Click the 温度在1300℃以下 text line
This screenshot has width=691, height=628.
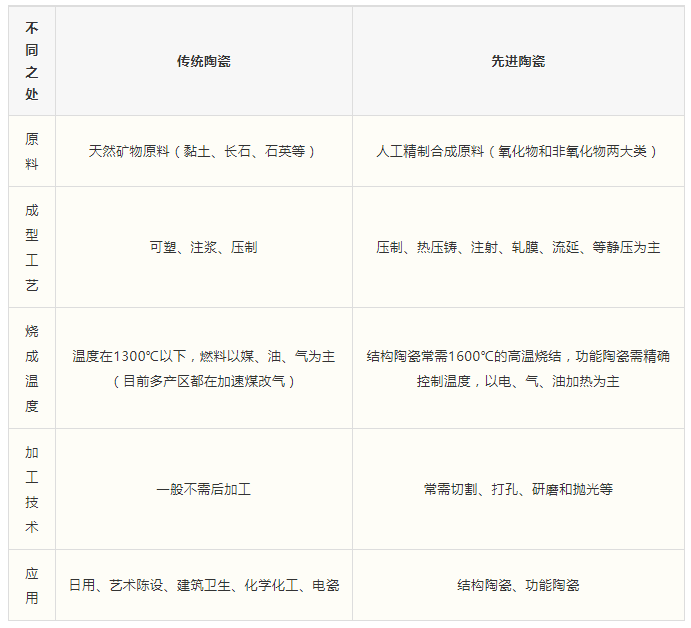203,356
